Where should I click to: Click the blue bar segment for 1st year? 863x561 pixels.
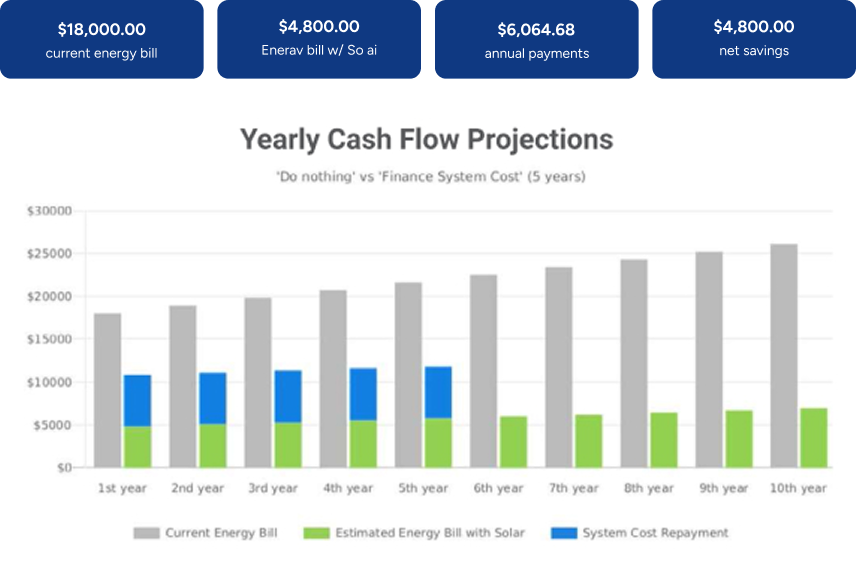137,400
